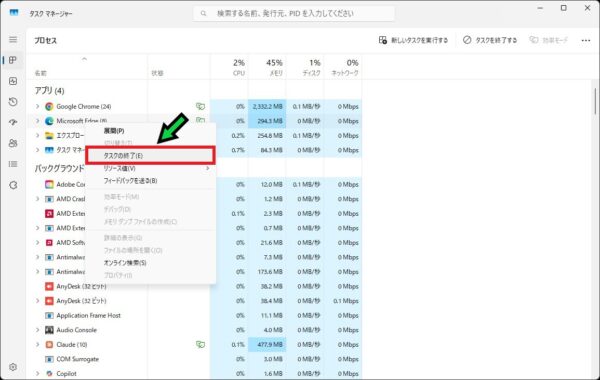Expand the Audio Console process group
Screen dimensions: 600x380
38,330
